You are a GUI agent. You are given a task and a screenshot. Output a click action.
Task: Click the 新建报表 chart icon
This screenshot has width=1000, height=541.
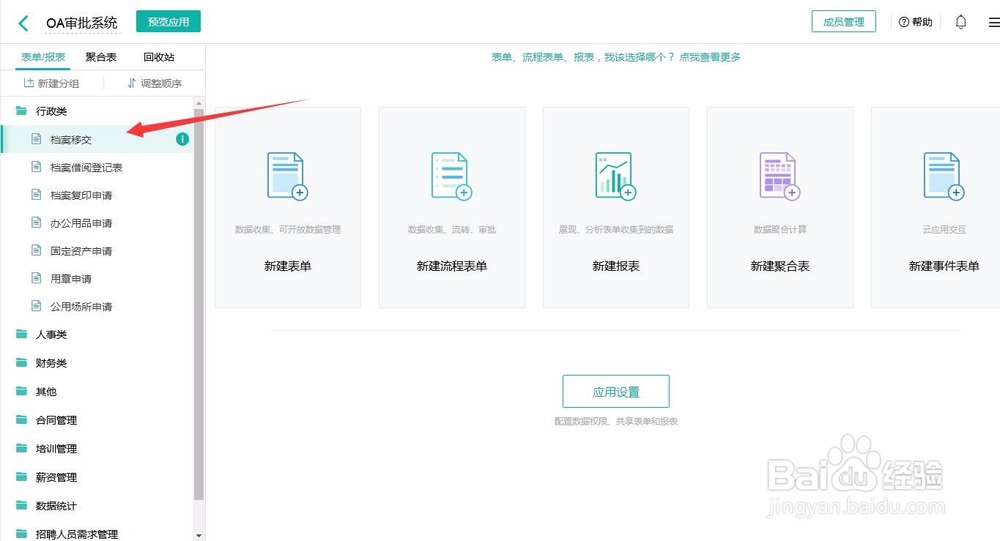pyautogui.click(x=615, y=176)
